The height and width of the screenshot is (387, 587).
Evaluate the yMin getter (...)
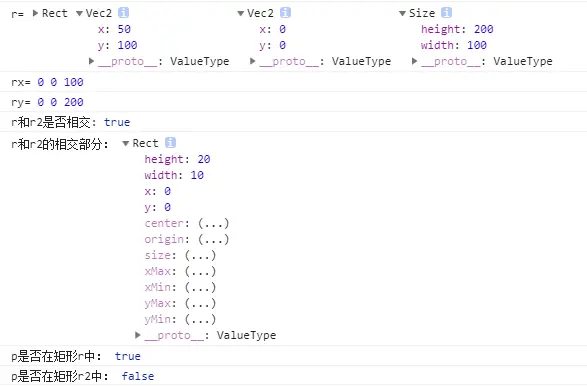tap(200, 319)
